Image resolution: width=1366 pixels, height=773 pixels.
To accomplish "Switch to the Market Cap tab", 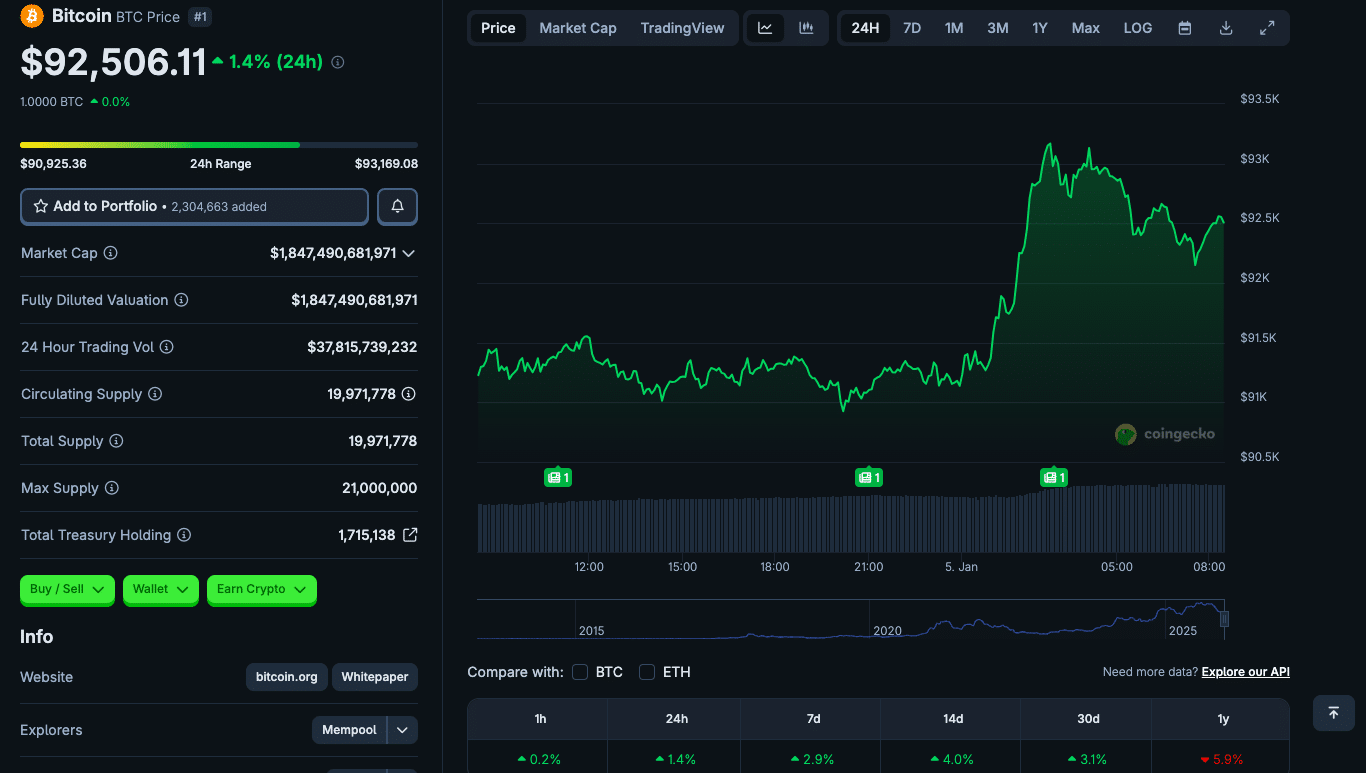I will click(578, 28).
